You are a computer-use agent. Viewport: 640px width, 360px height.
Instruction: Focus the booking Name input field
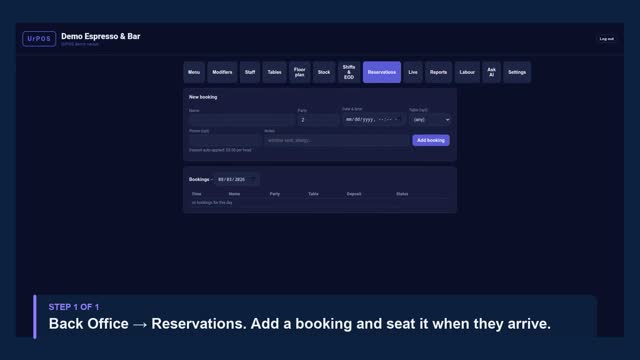(x=242, y=120)
